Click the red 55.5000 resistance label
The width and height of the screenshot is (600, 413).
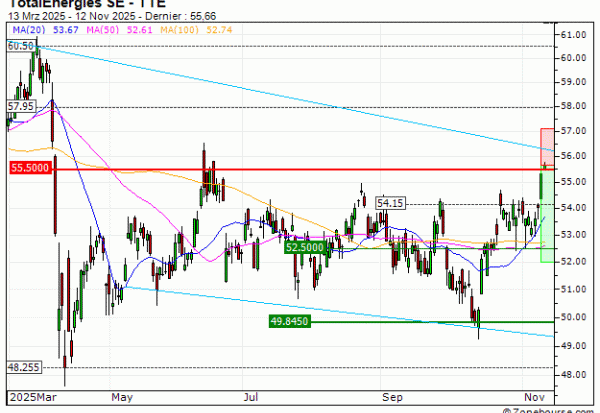click(x=30, y=168)
